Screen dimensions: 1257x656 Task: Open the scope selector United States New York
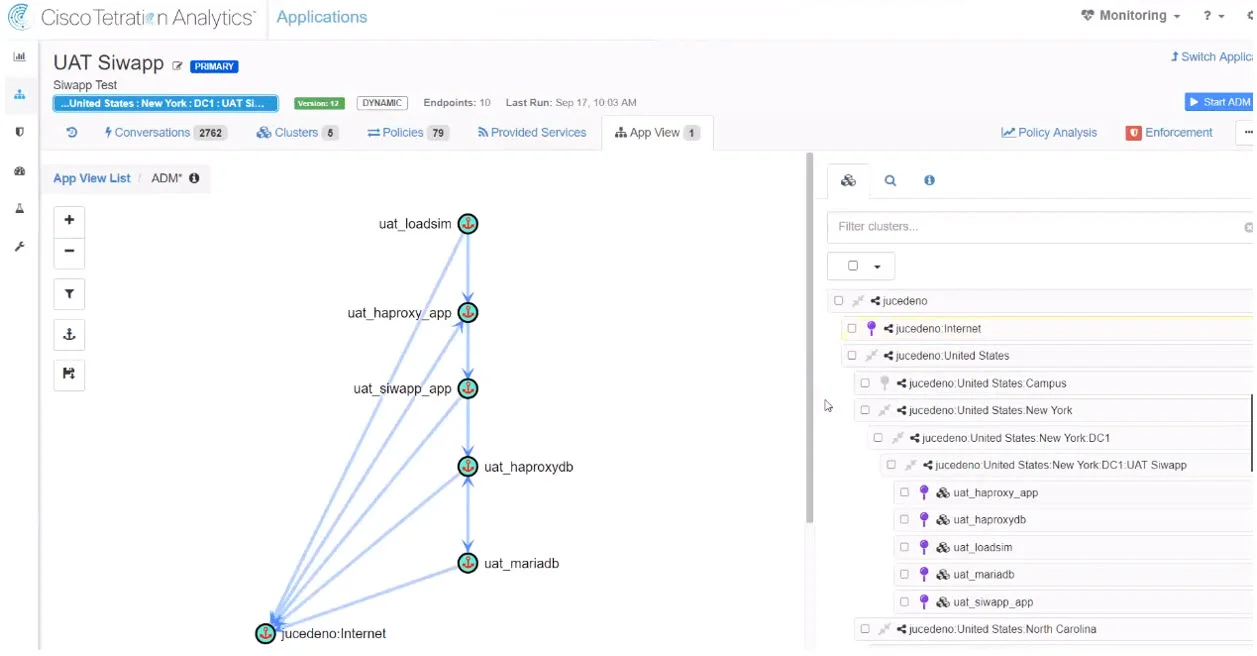pos(165,103)
